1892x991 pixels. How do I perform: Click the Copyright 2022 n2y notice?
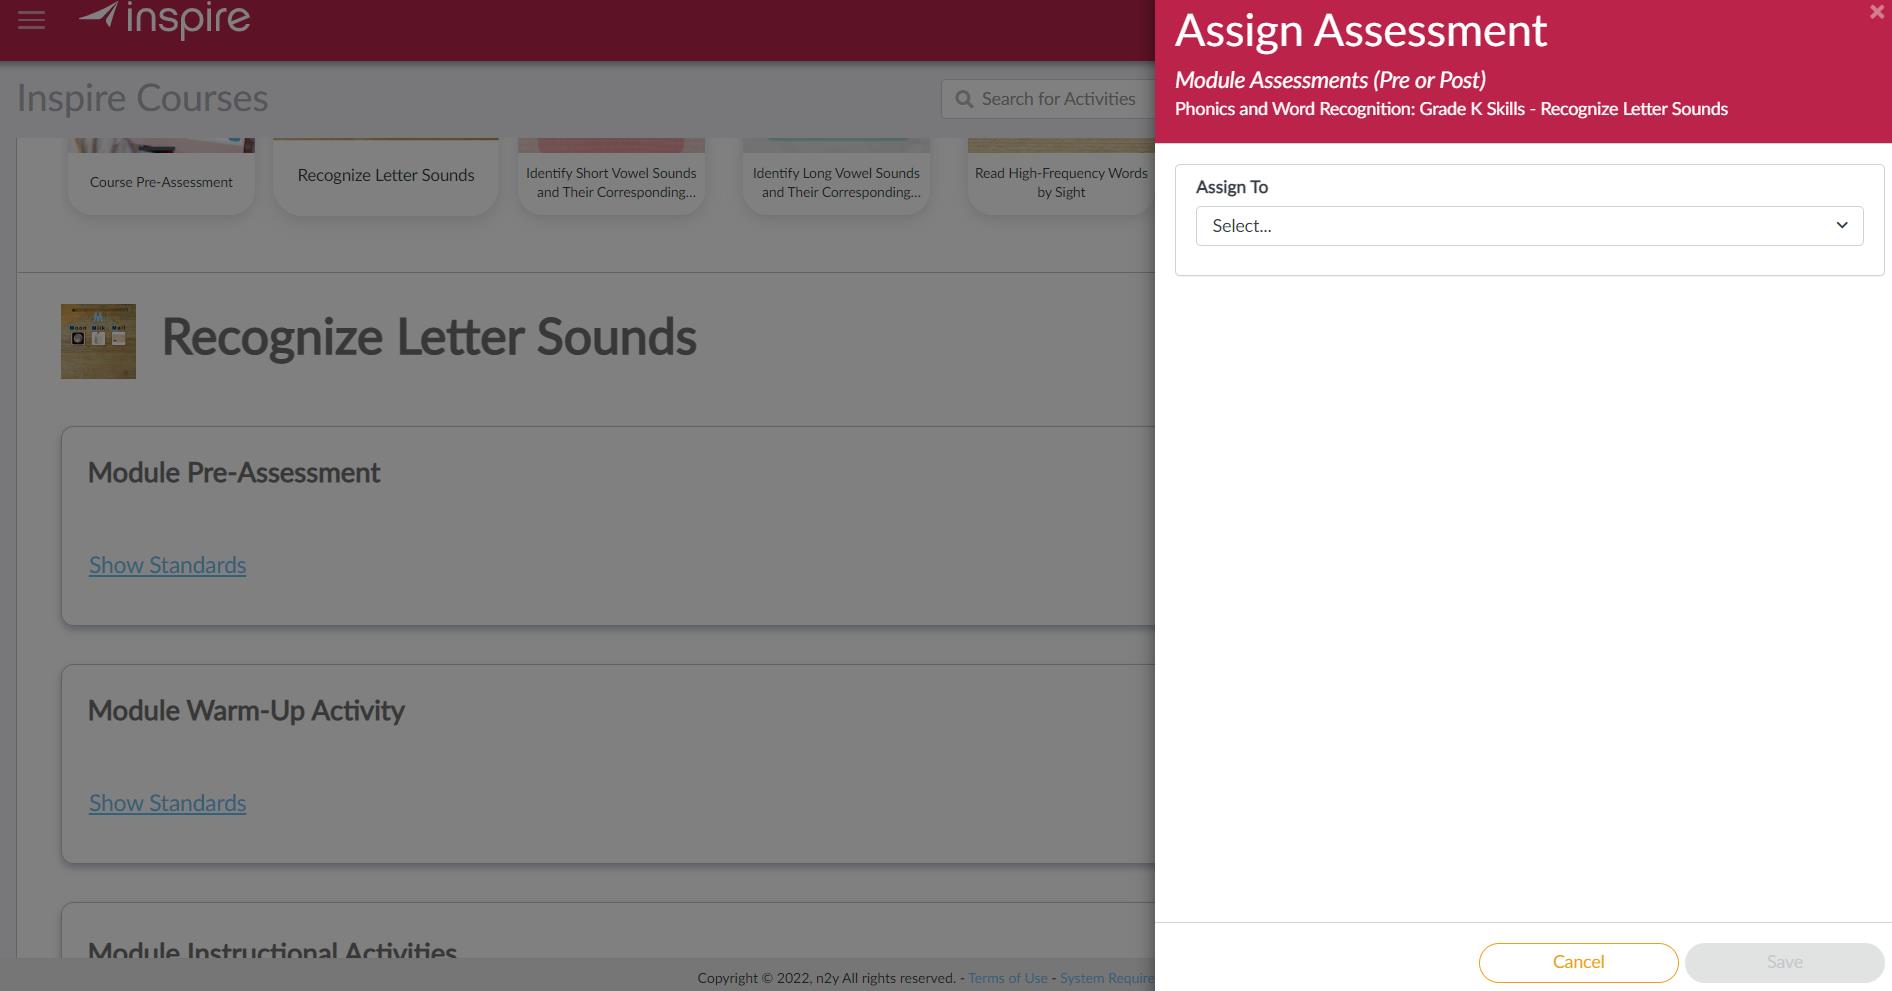click(x=827, y=978)
